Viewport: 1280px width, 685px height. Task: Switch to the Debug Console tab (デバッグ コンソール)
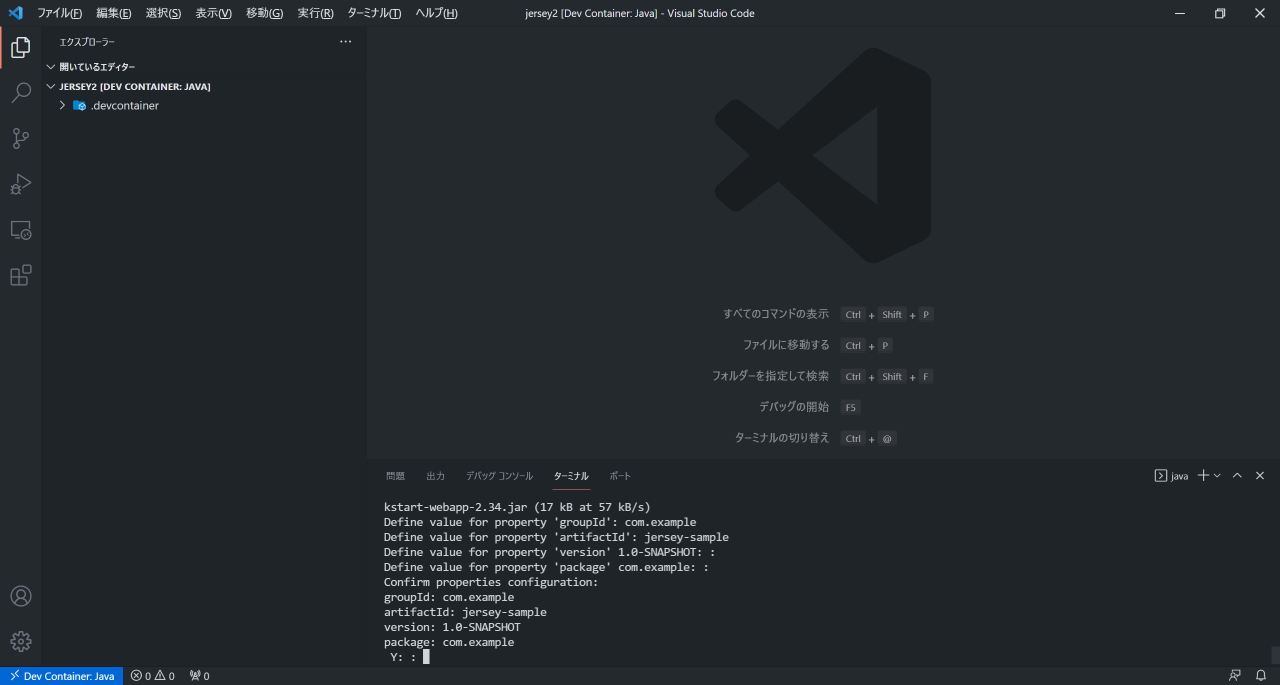(x=499, y=476)
